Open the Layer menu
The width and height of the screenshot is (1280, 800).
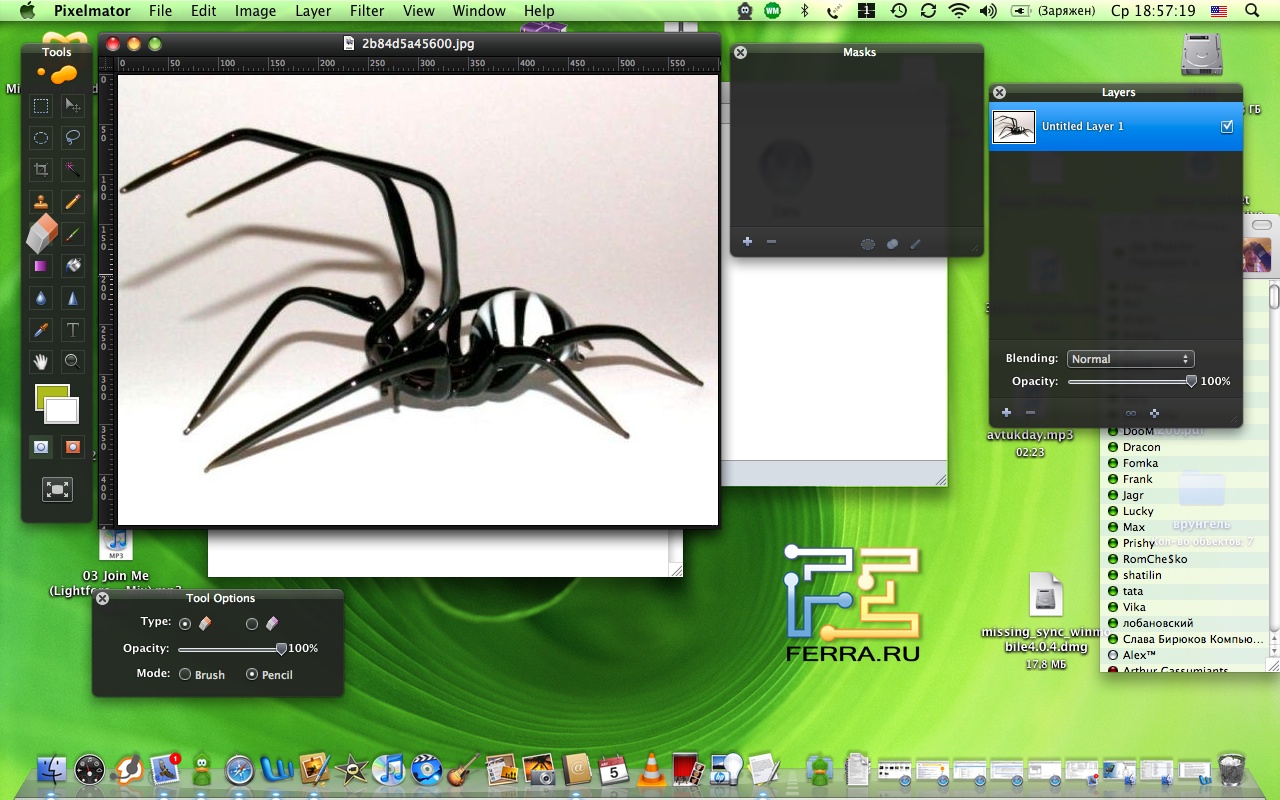[313, 11]
